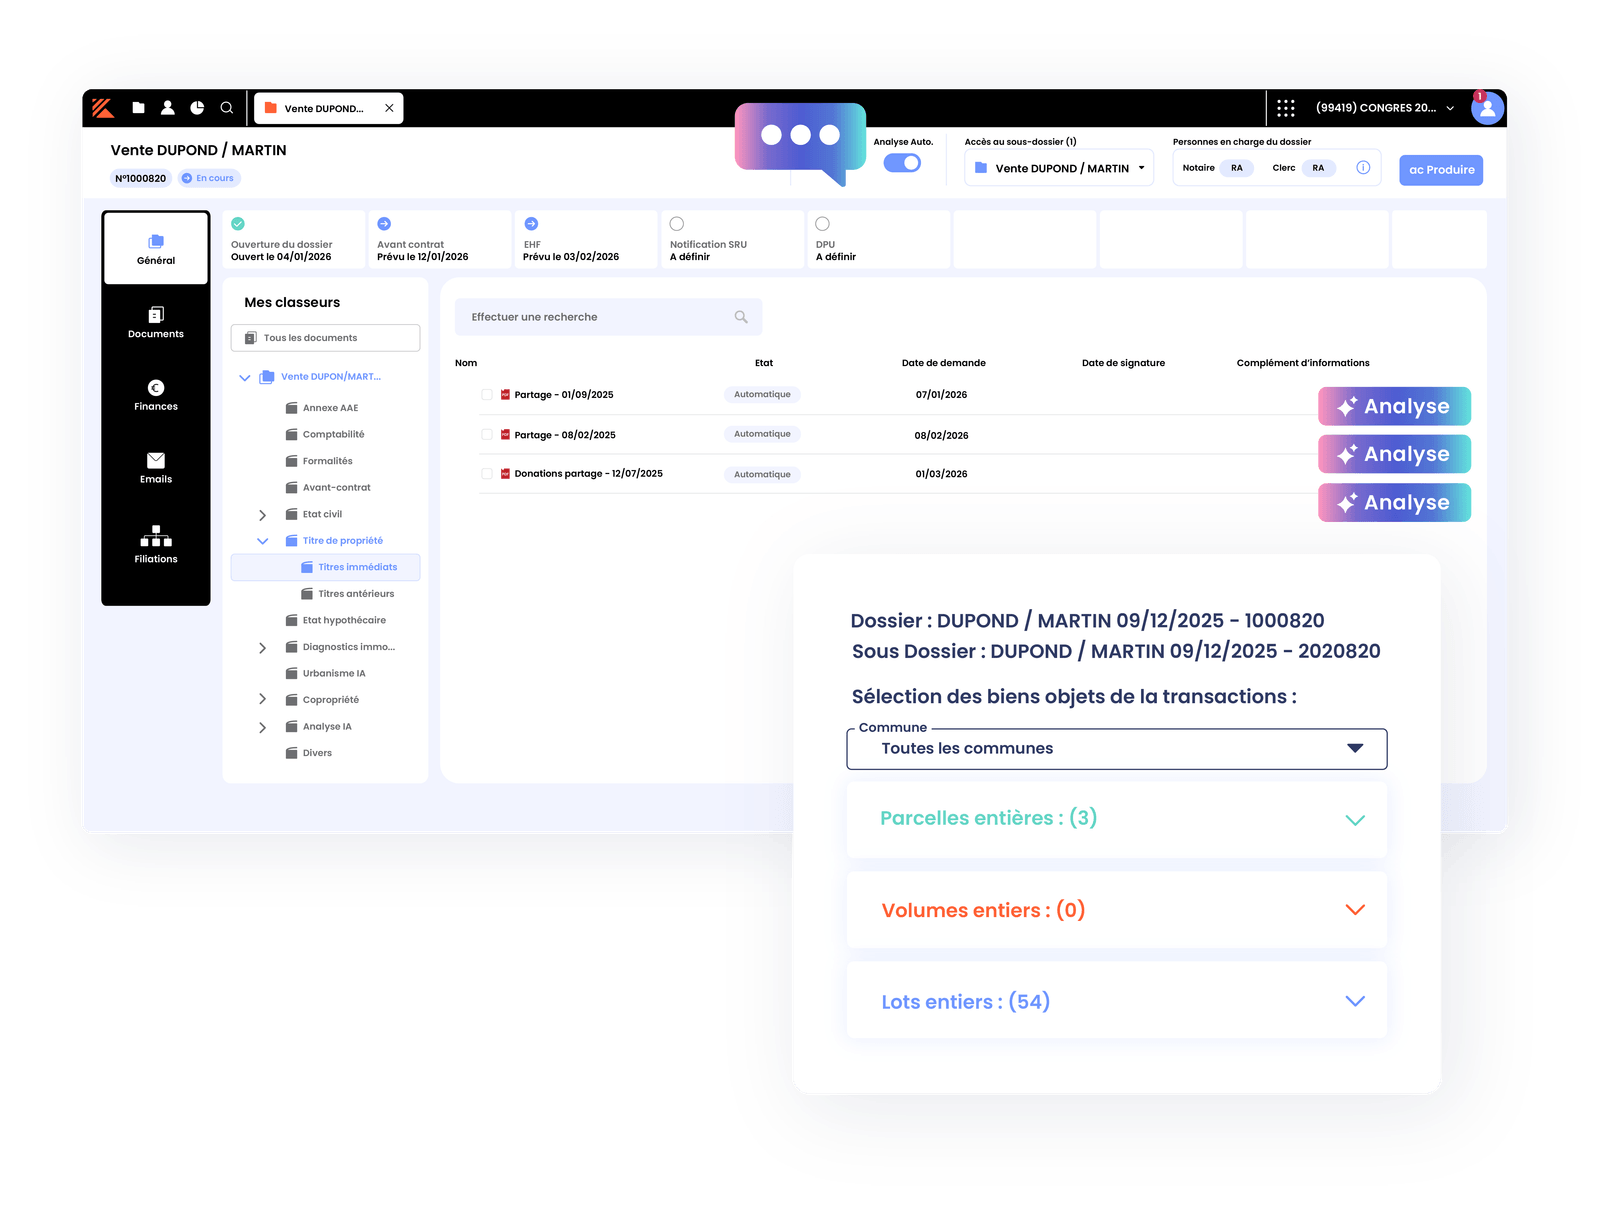Click PDF icon of Donations partage row

coord(505,474)
